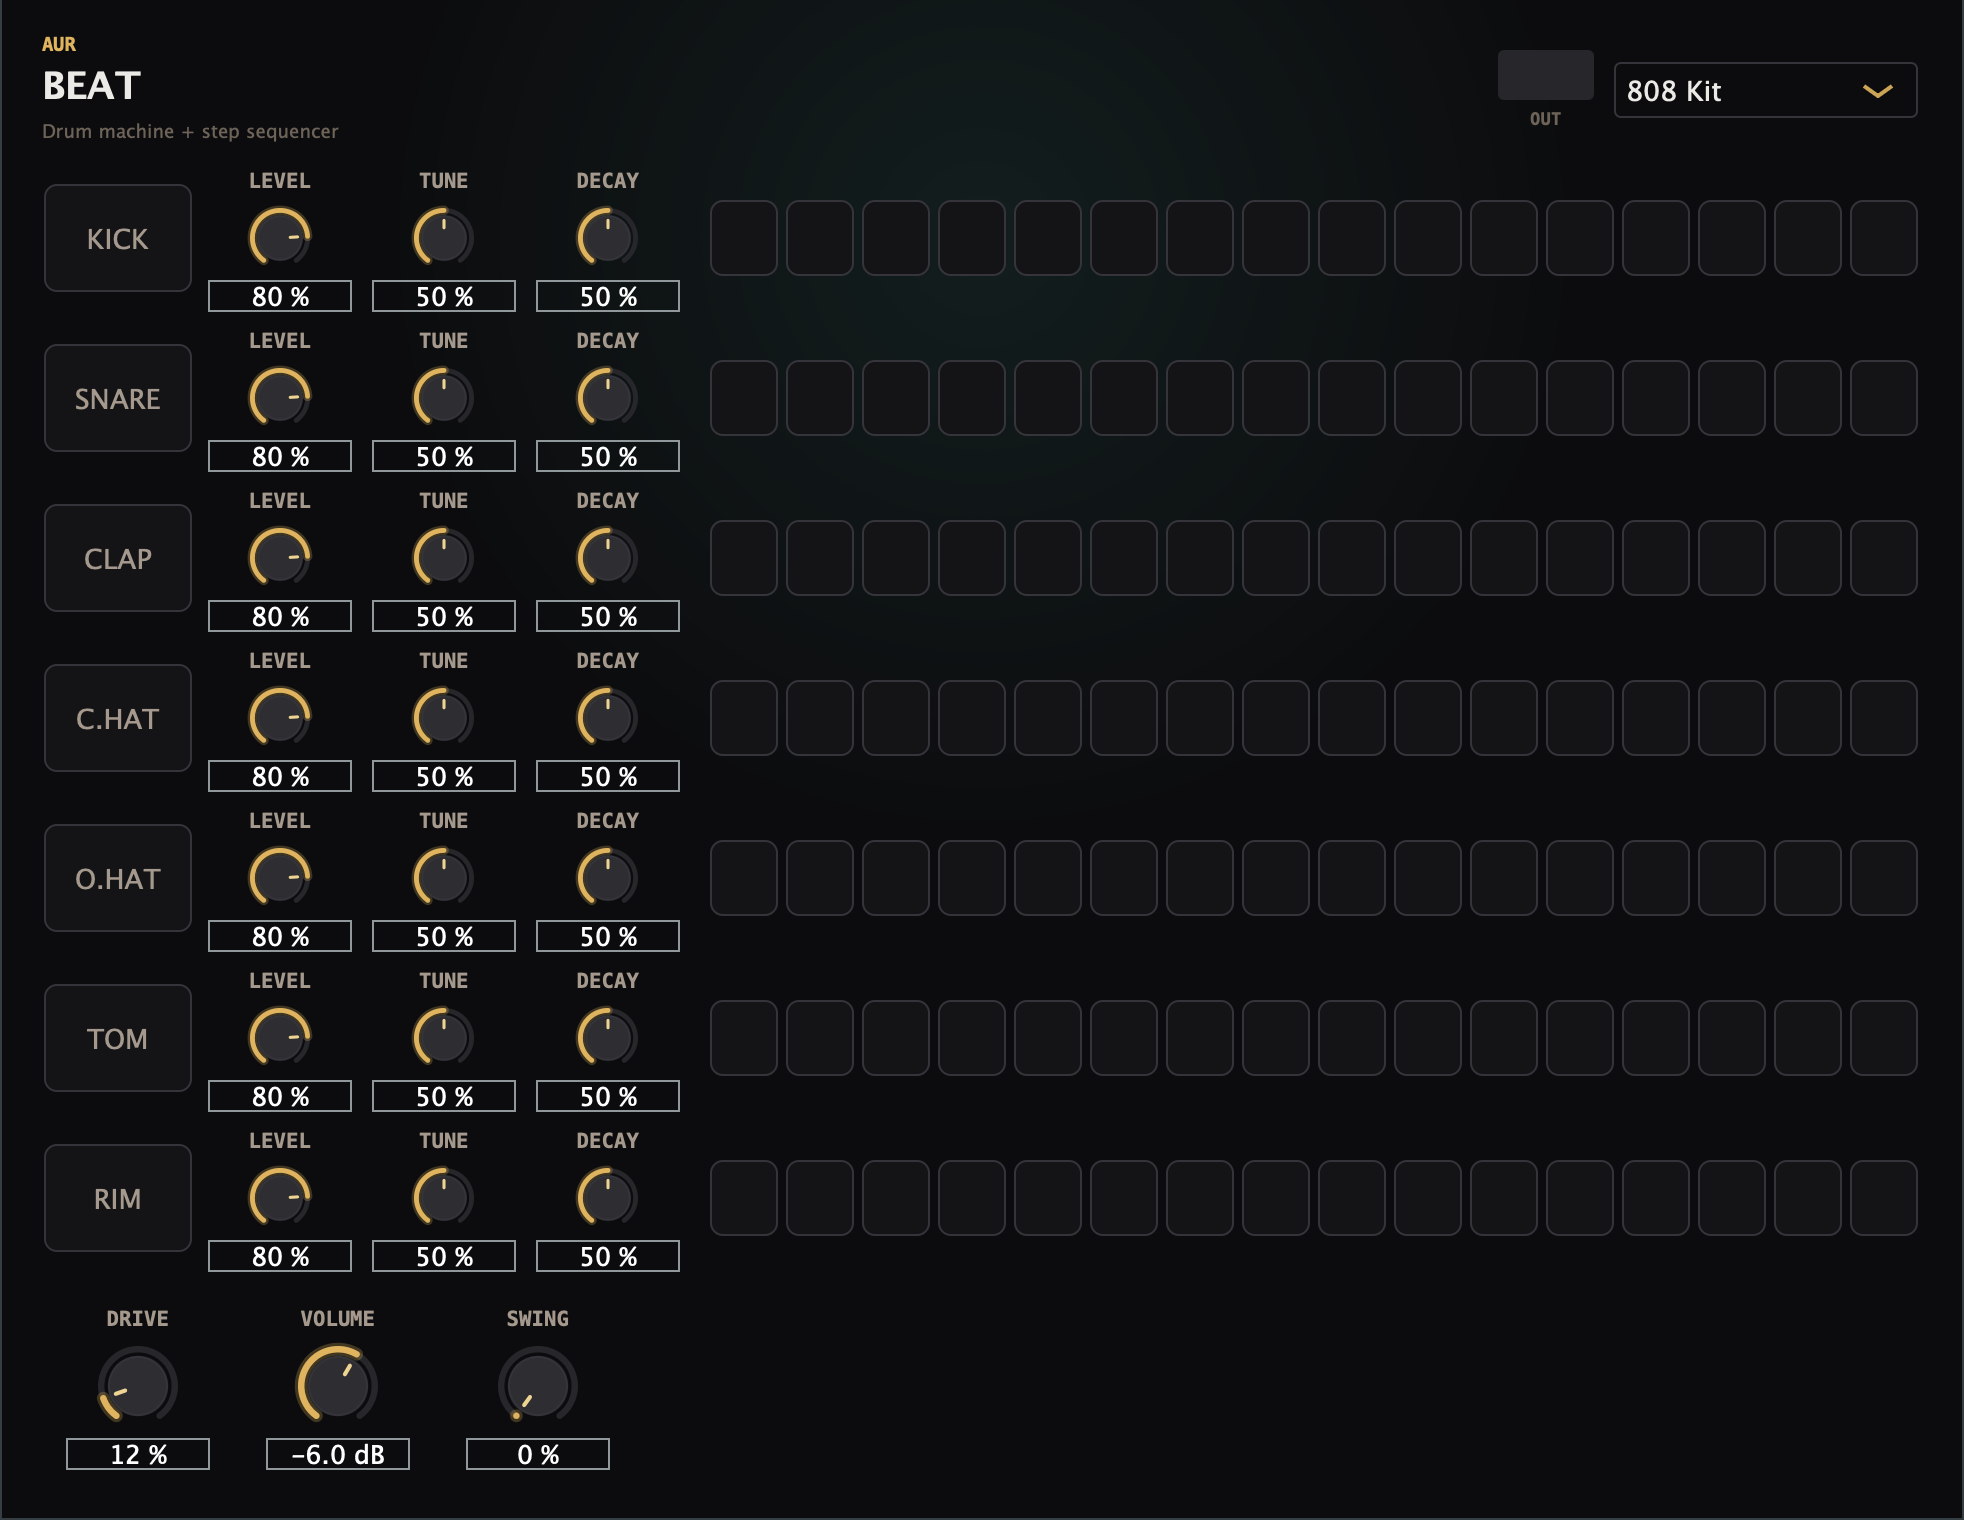The image size is (1964, 1520).
Task: Toggle step 5 in the KICK row
Action: tap(1048, 238)
